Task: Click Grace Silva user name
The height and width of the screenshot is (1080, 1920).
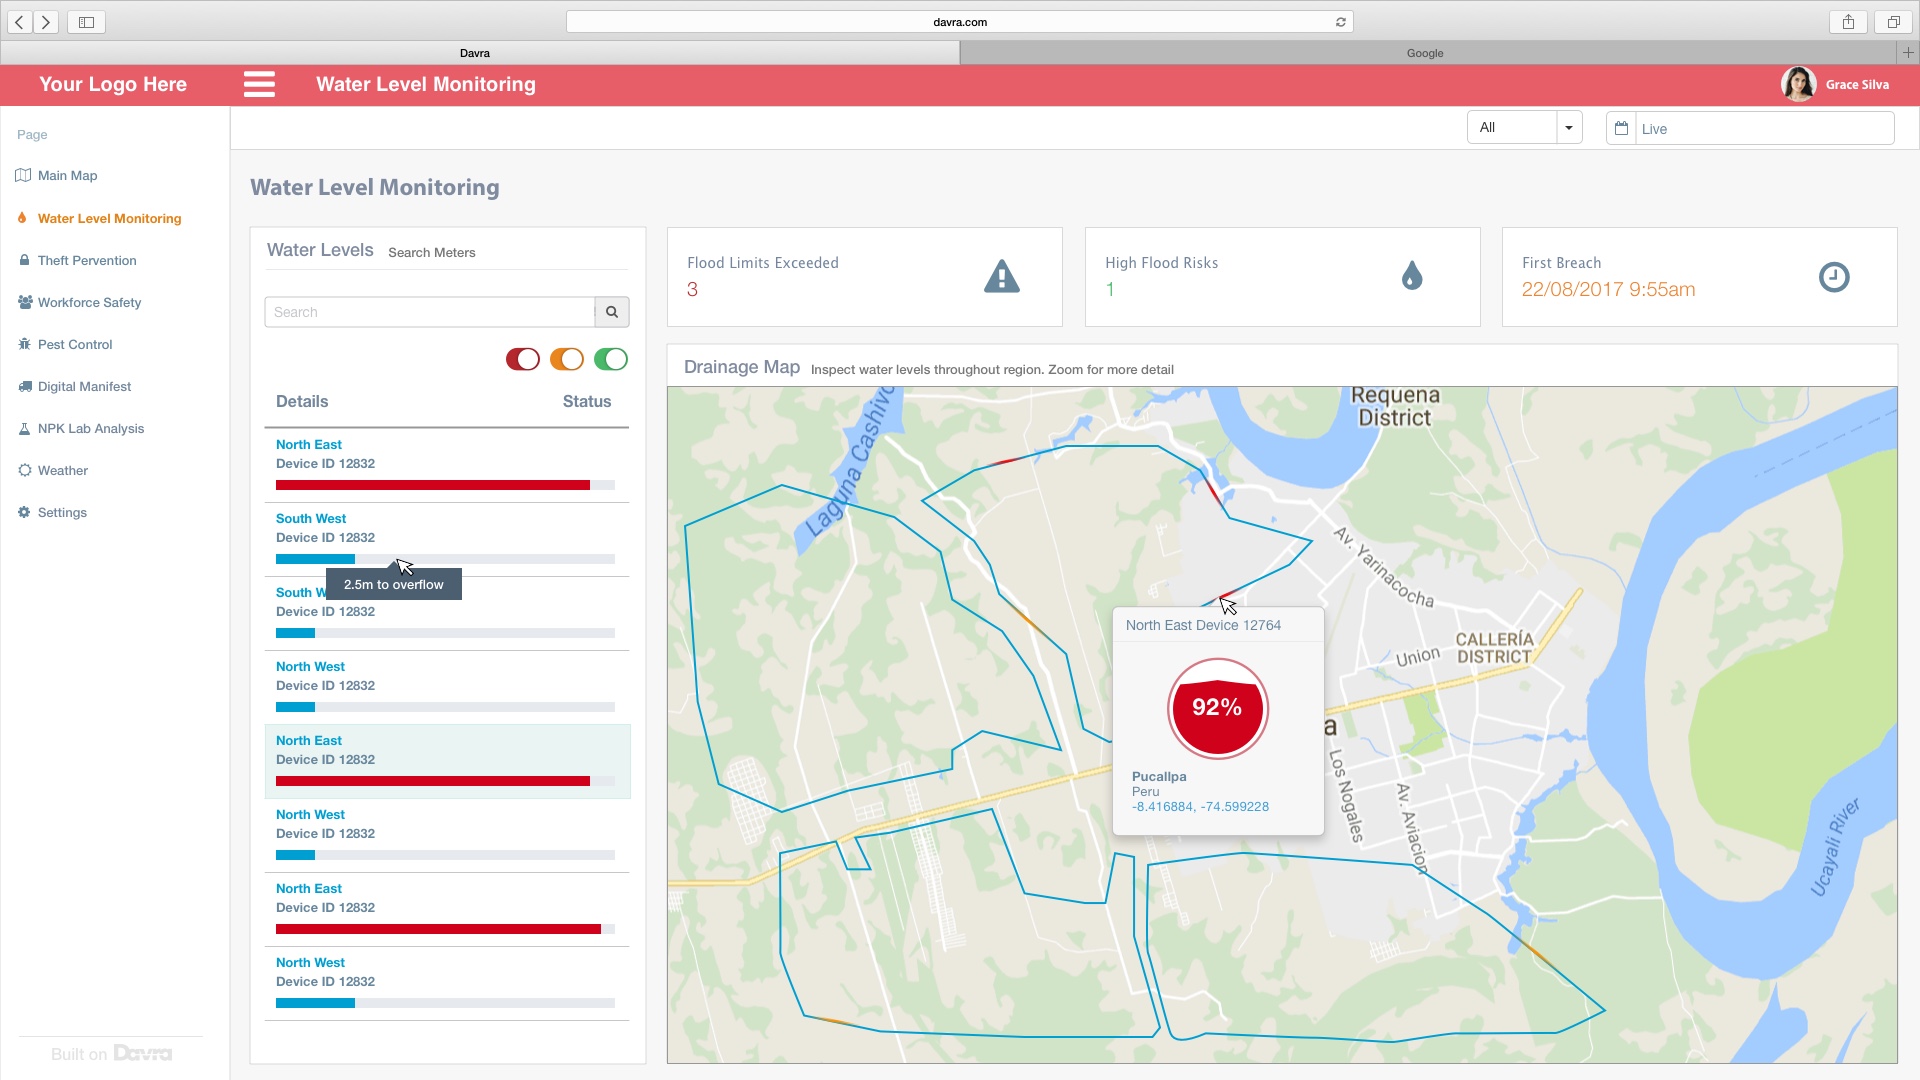Action: point(1857,85)
